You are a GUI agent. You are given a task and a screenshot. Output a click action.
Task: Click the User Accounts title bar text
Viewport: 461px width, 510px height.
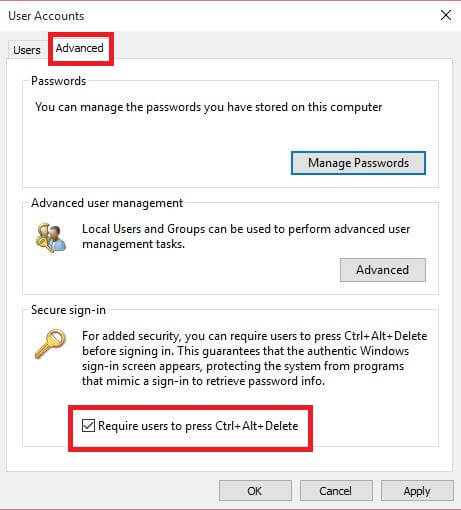pyautogui.click(x=46, y=16)
